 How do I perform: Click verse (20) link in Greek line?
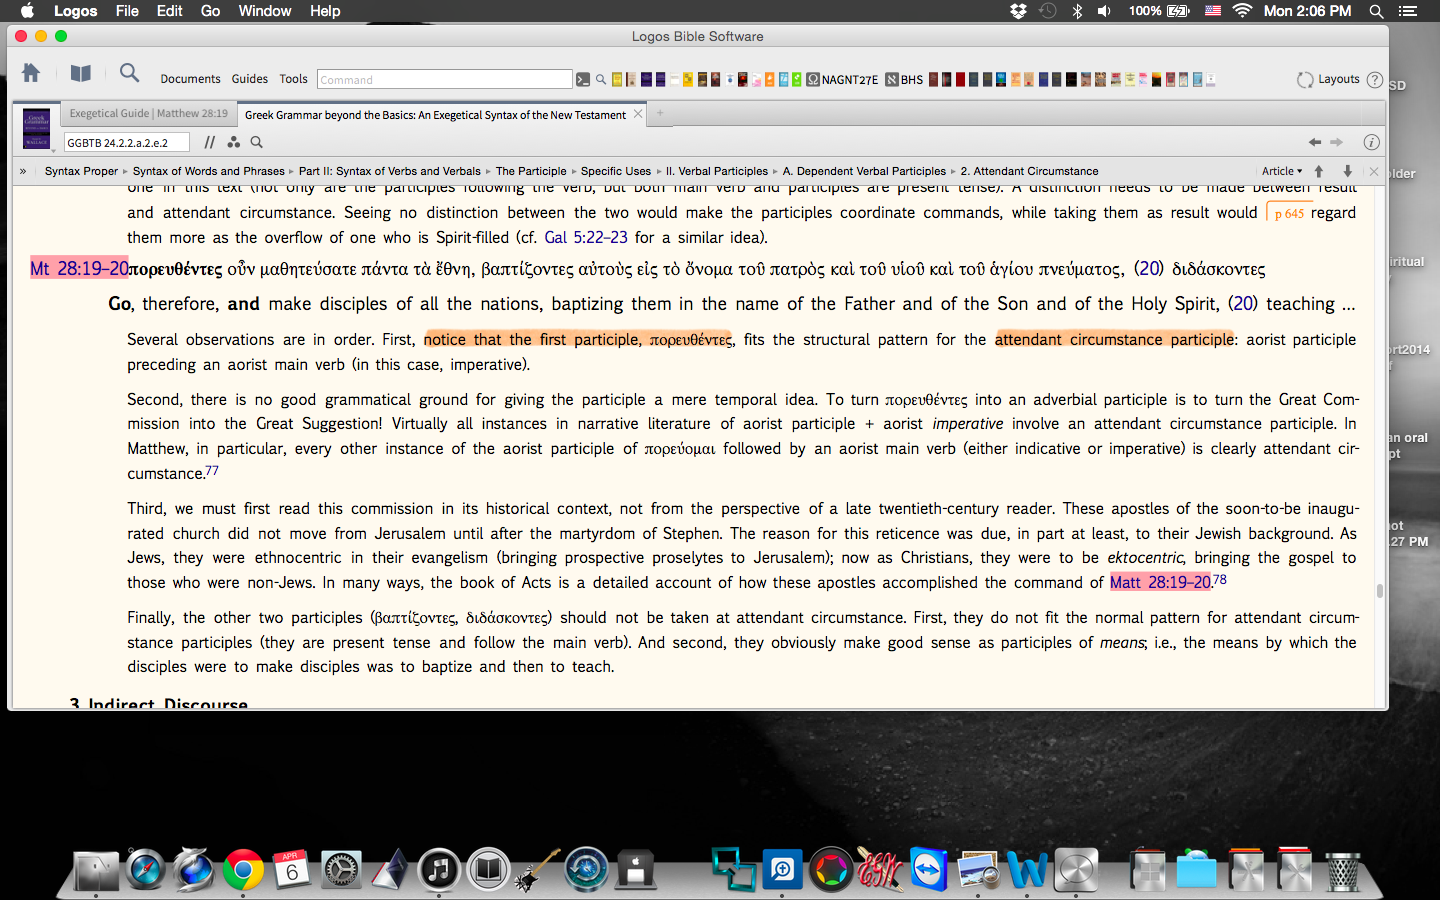click(x=1149, y=268)
